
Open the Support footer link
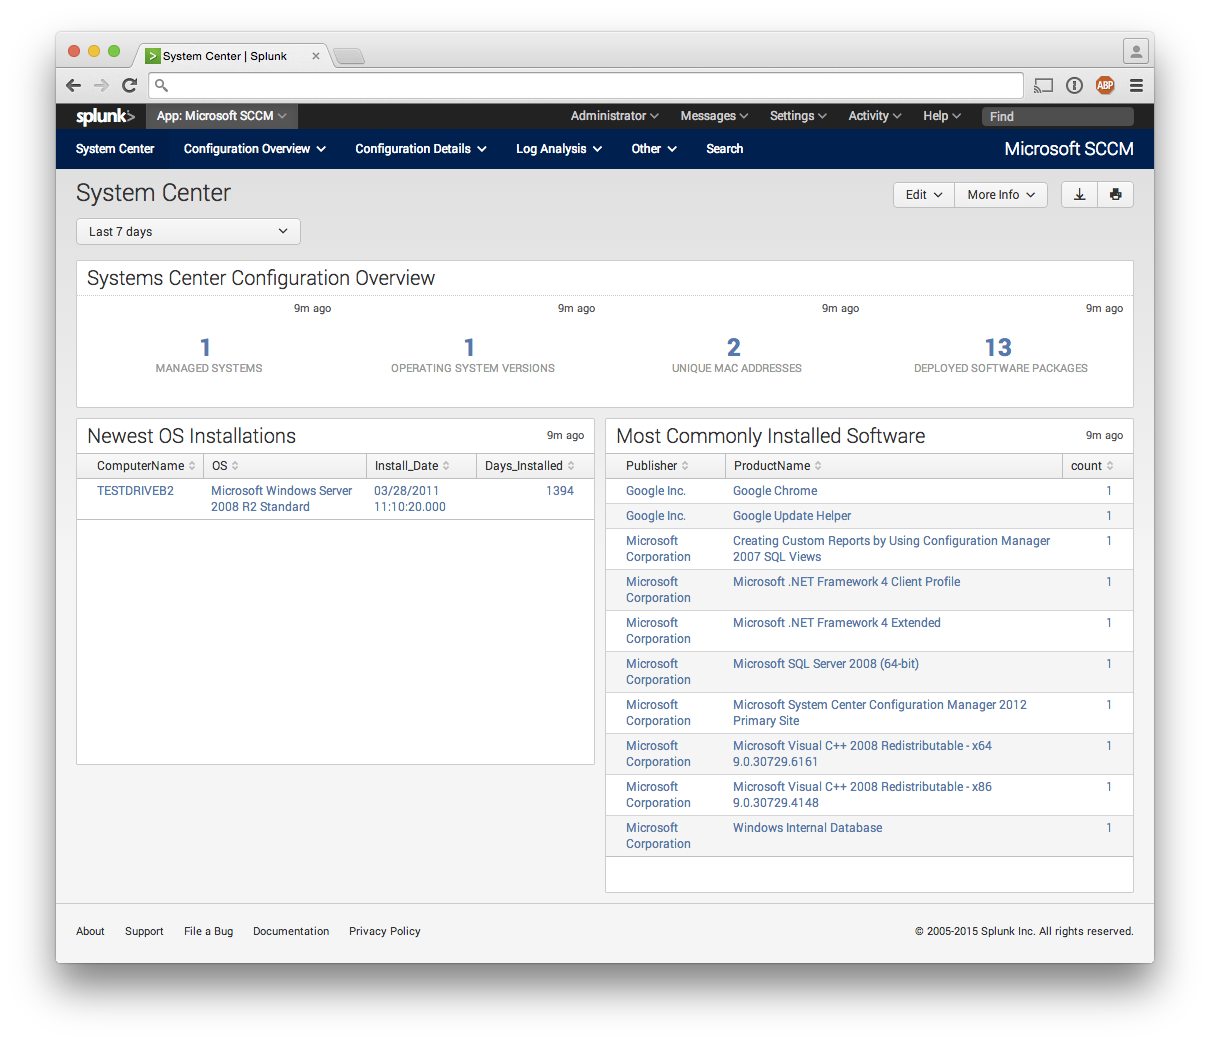pos(144,931)
